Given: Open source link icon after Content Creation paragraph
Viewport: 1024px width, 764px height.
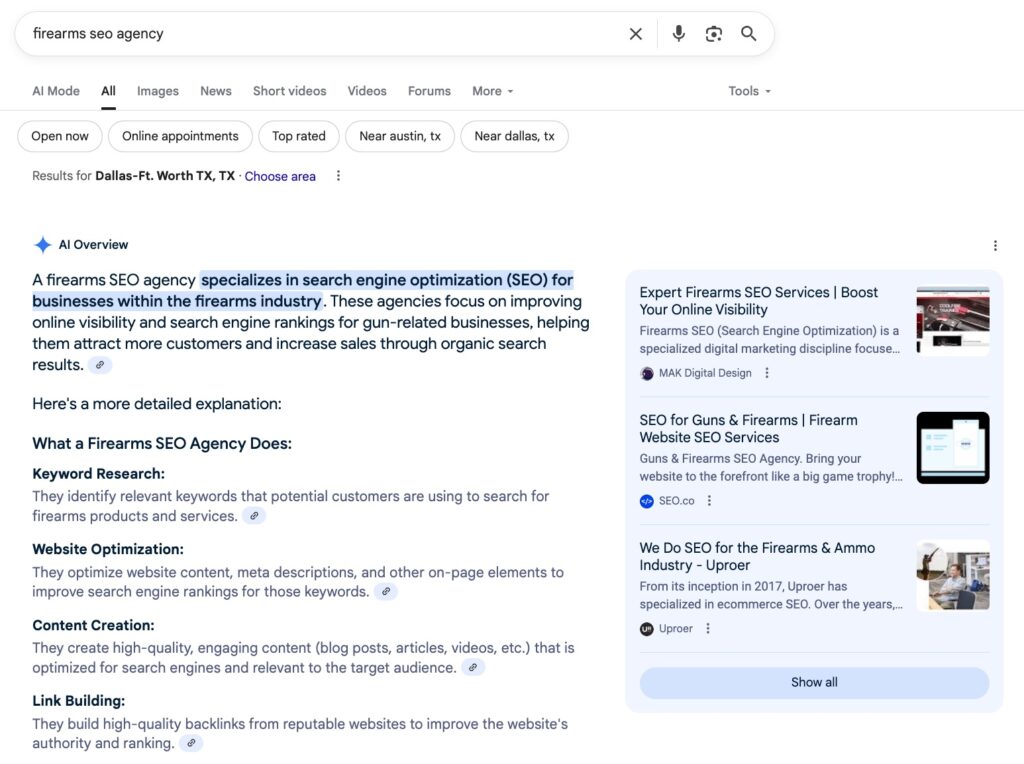Looking at the screenshot, I should coord(473,667).
